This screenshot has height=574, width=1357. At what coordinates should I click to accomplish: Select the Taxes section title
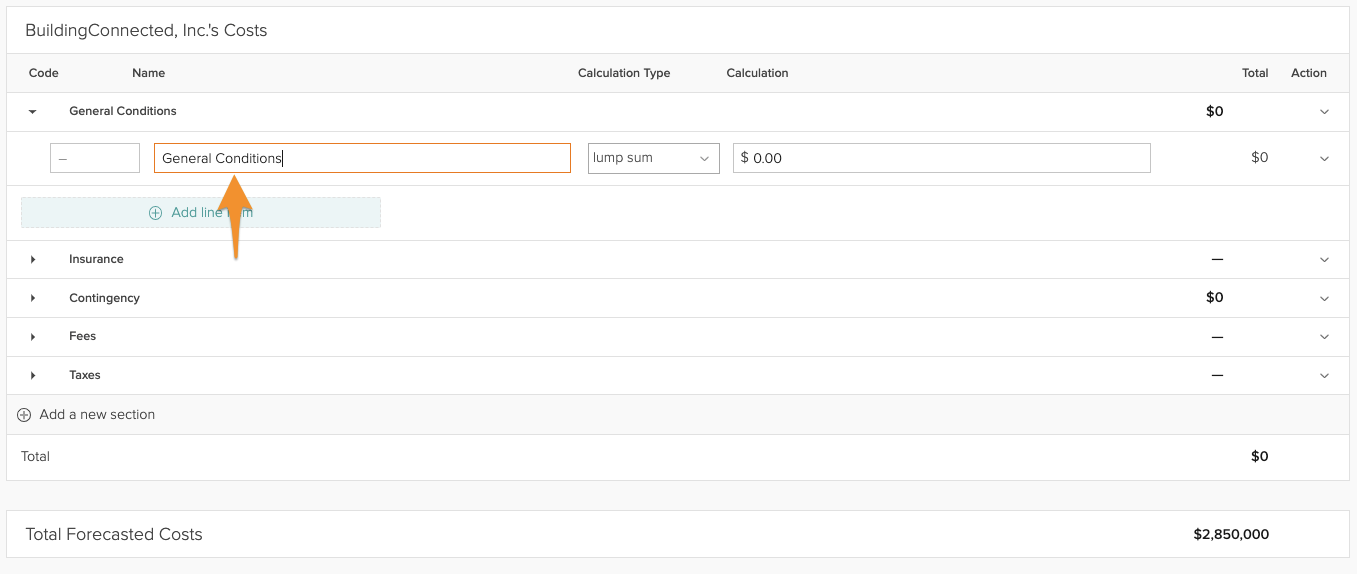85,376
